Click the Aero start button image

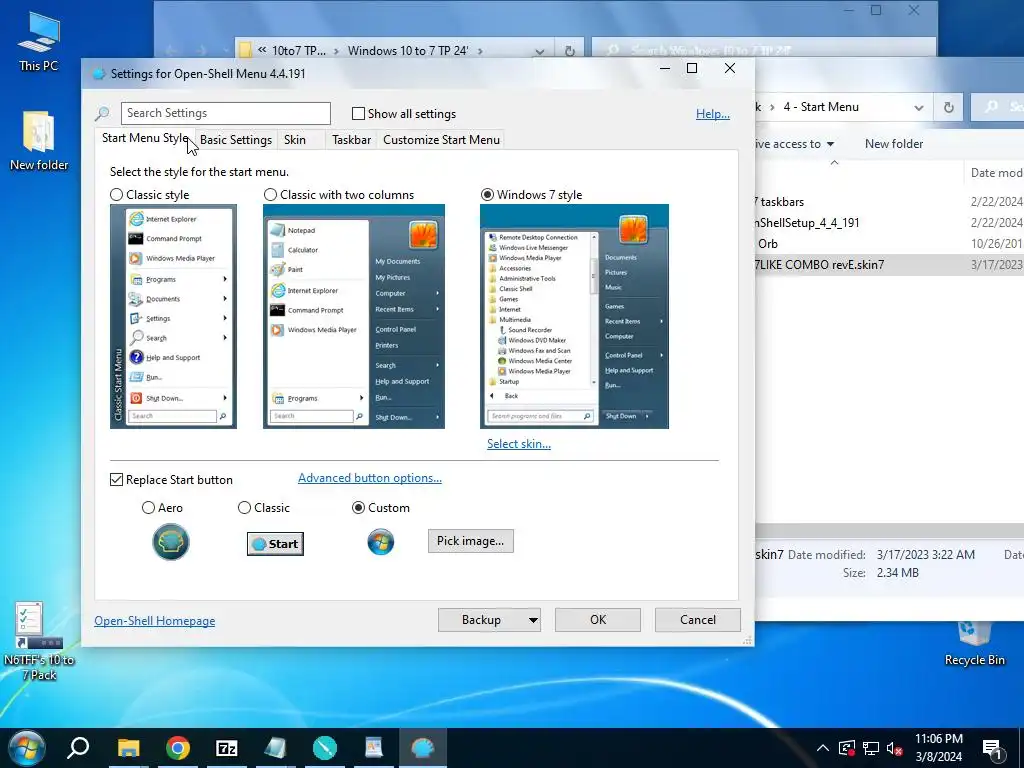coord(171,542)
